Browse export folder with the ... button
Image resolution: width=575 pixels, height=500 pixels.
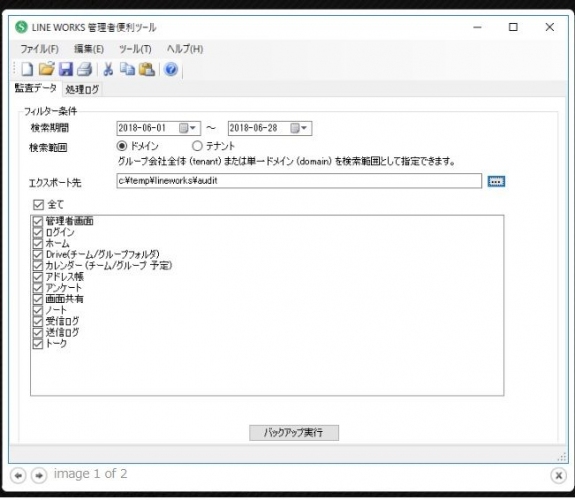(496, 181)
